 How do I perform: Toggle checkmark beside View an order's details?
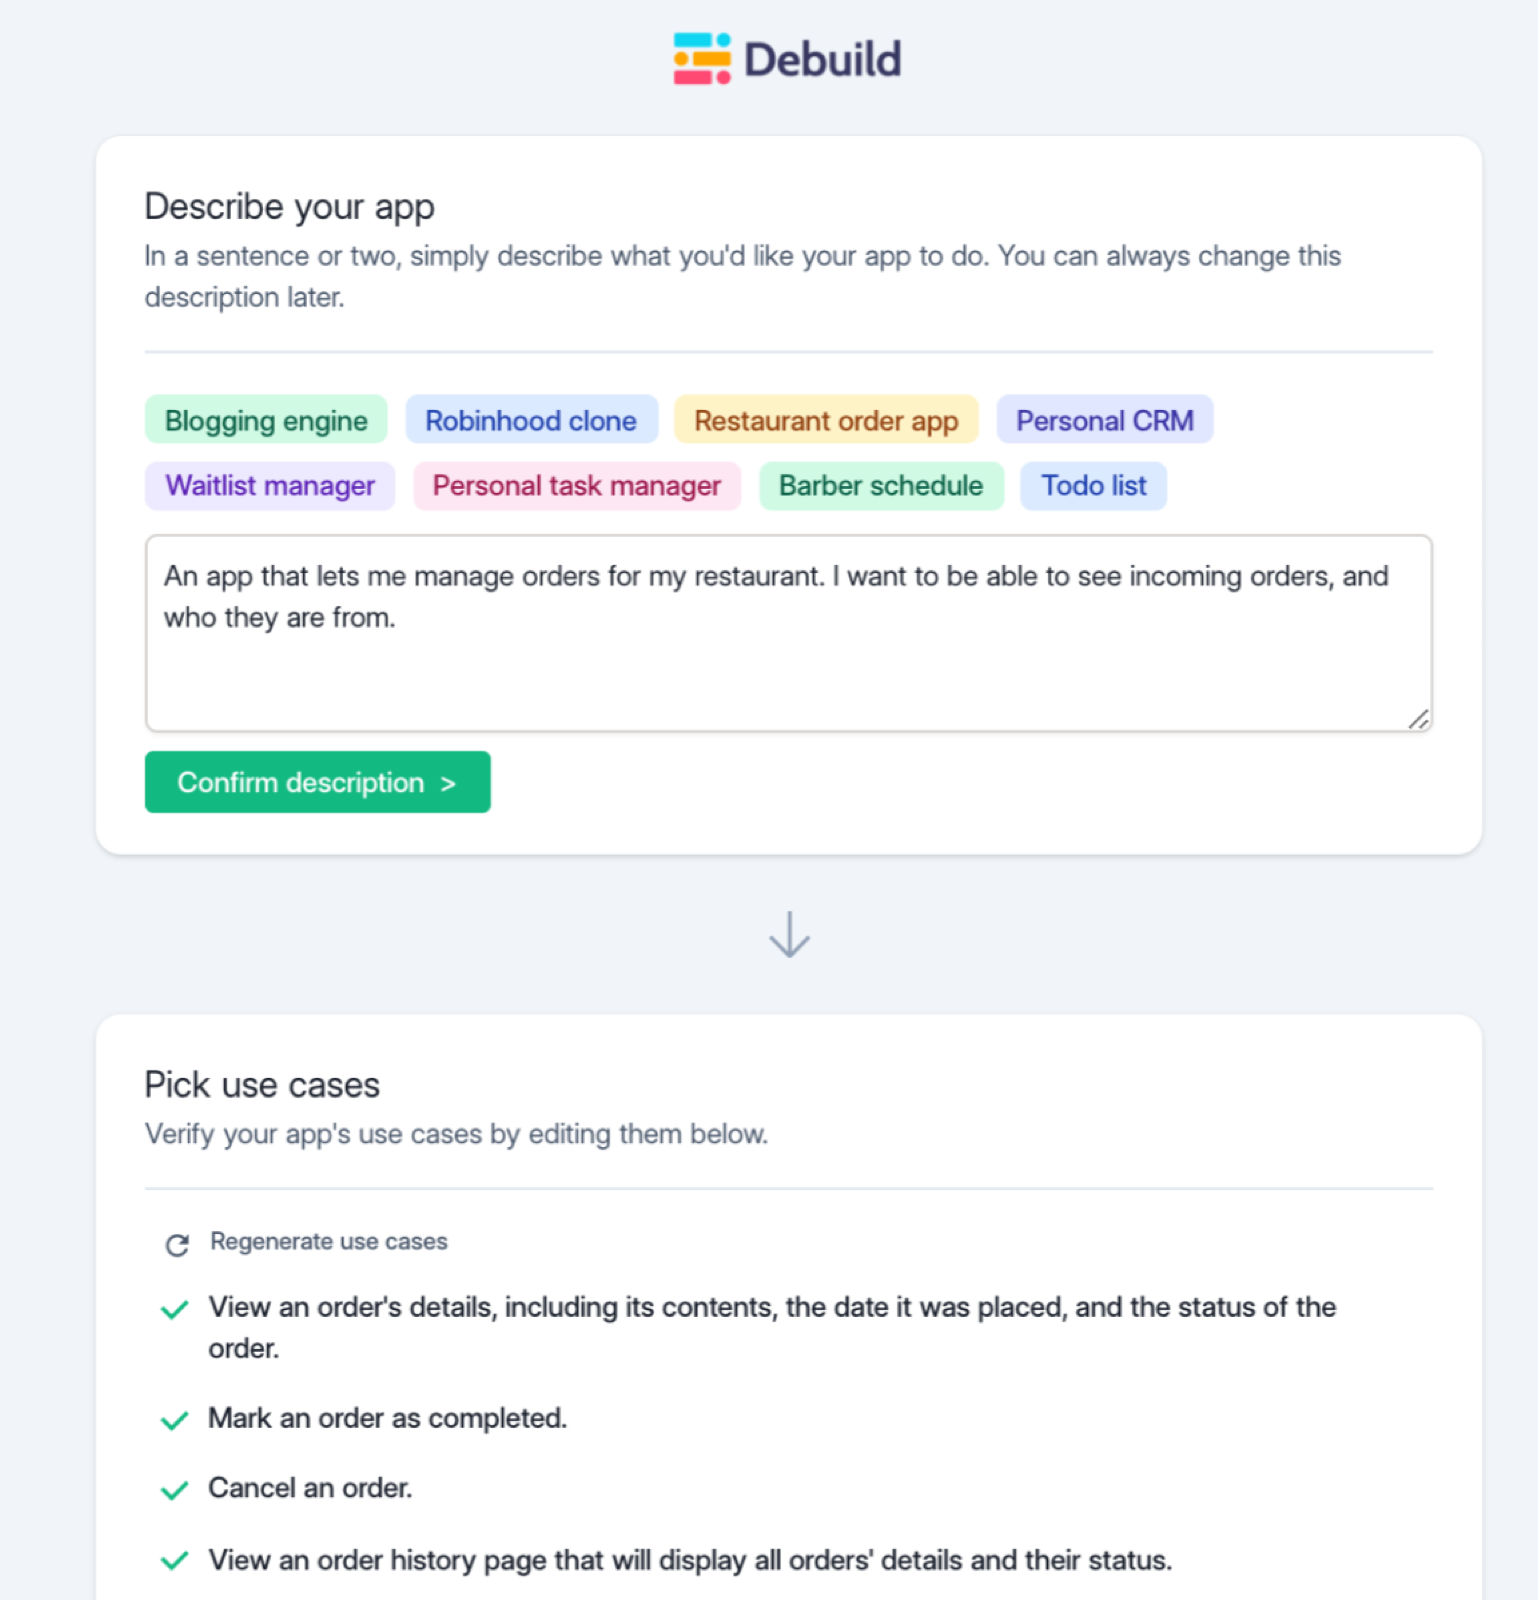[175, 1309]
